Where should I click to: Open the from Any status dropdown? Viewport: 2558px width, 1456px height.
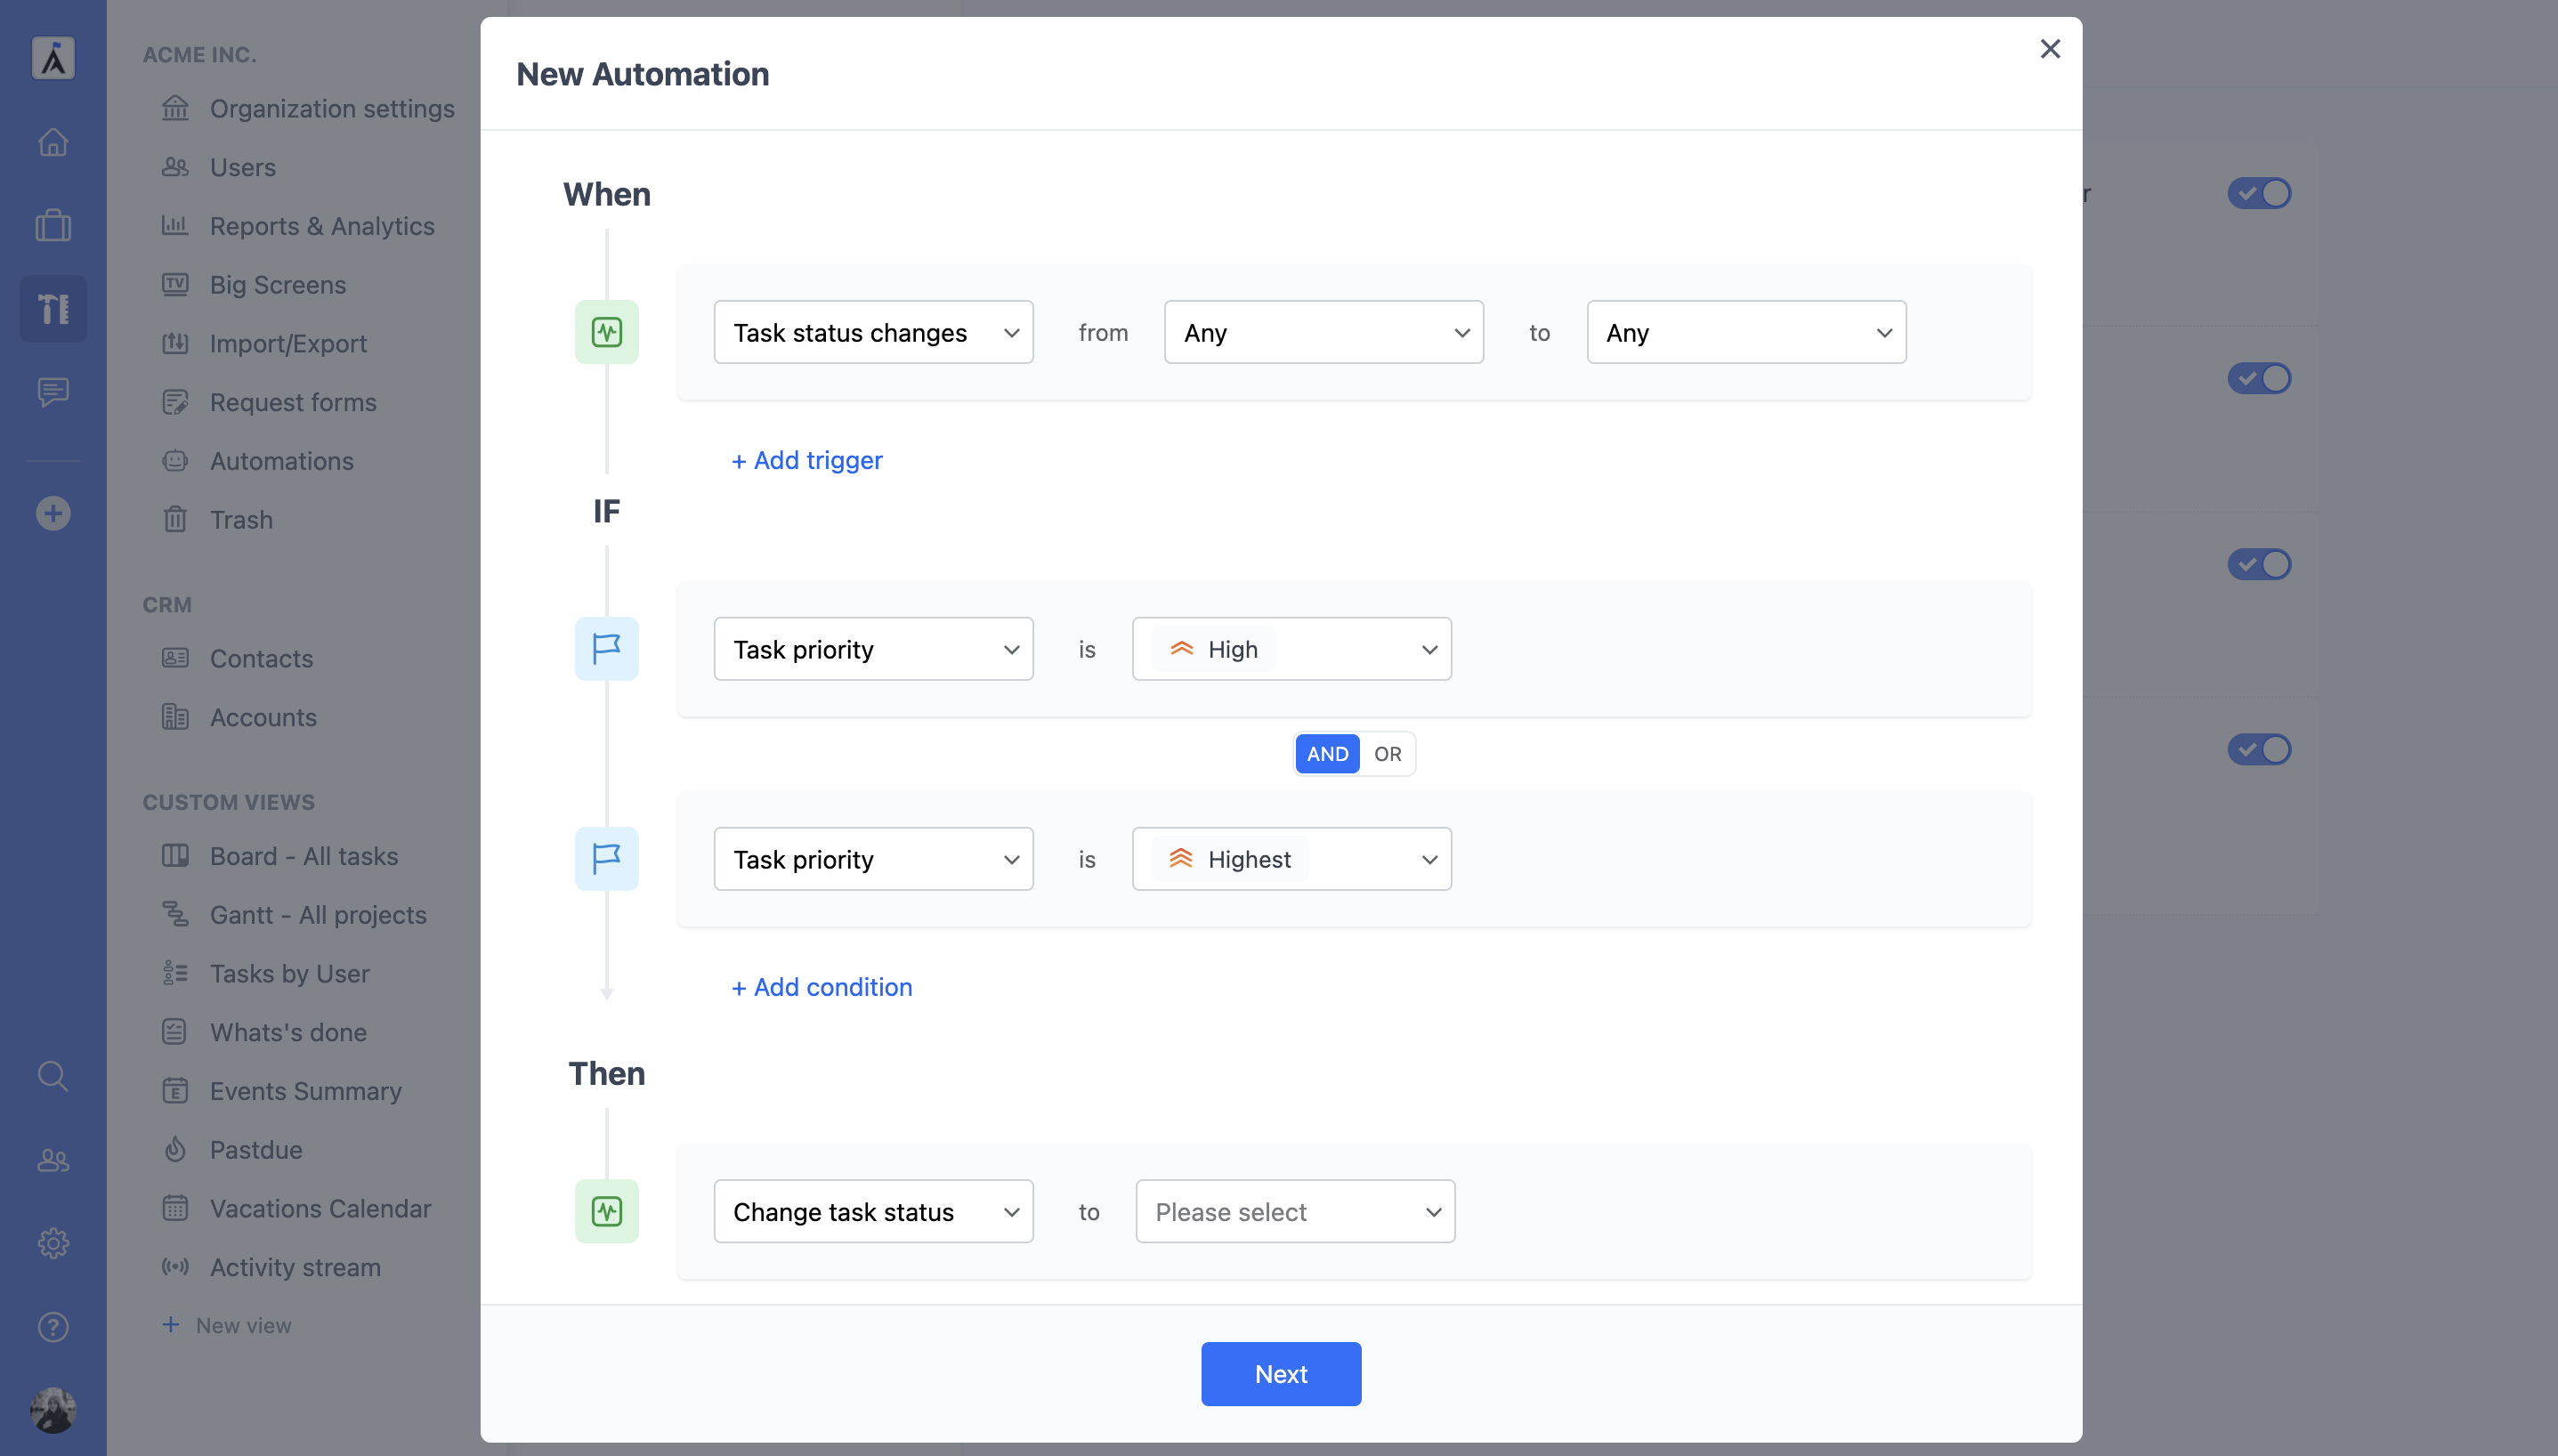[1323, 332]
